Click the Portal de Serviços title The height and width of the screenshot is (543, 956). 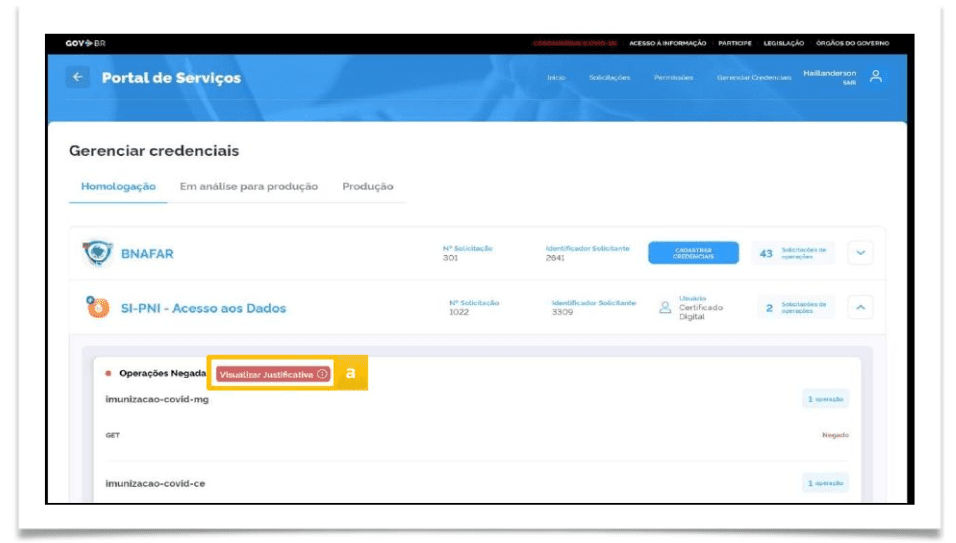171,78
